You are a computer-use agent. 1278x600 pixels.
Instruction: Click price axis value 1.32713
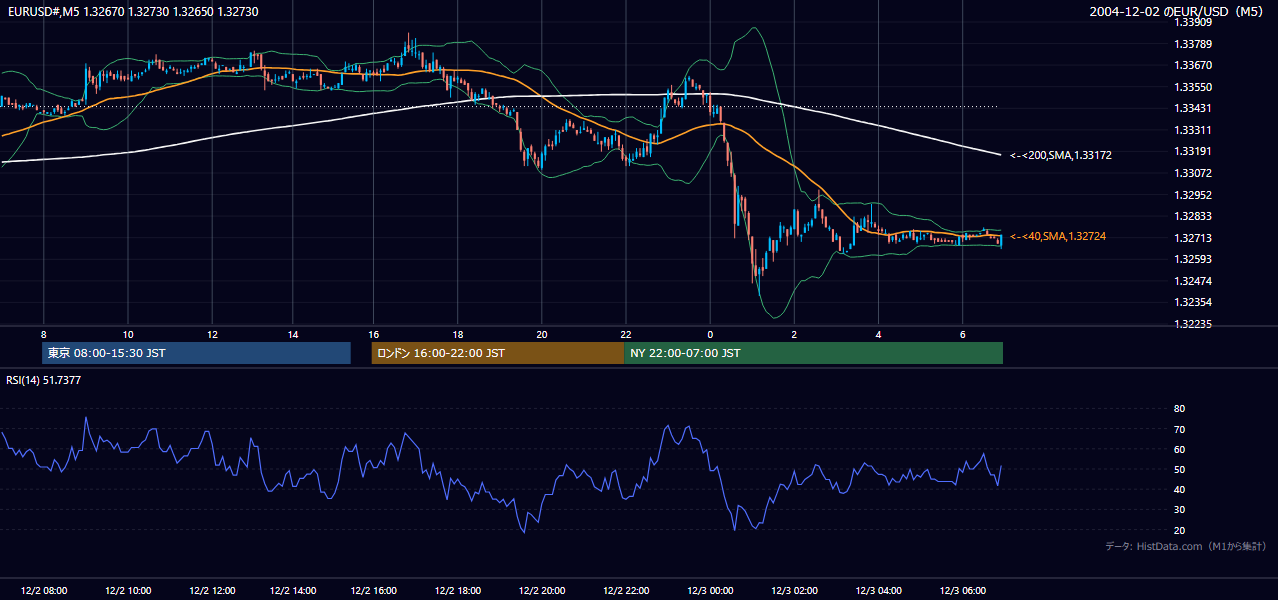(x=1193, y=238)
